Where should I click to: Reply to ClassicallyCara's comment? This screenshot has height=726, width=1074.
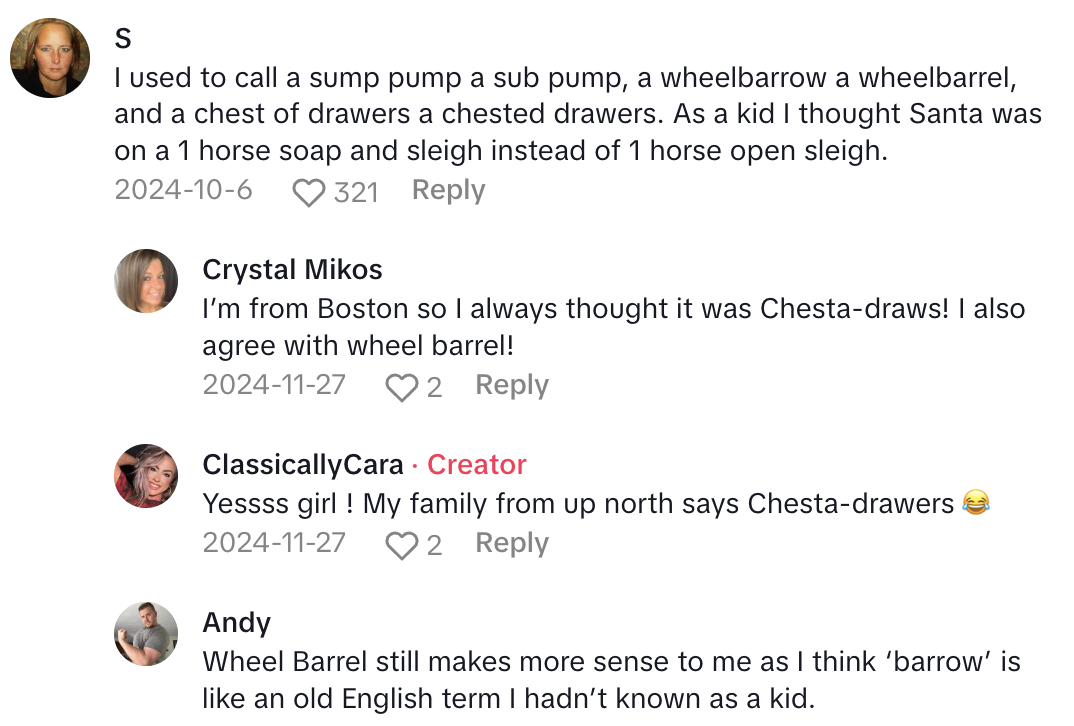tap(512, 543)
